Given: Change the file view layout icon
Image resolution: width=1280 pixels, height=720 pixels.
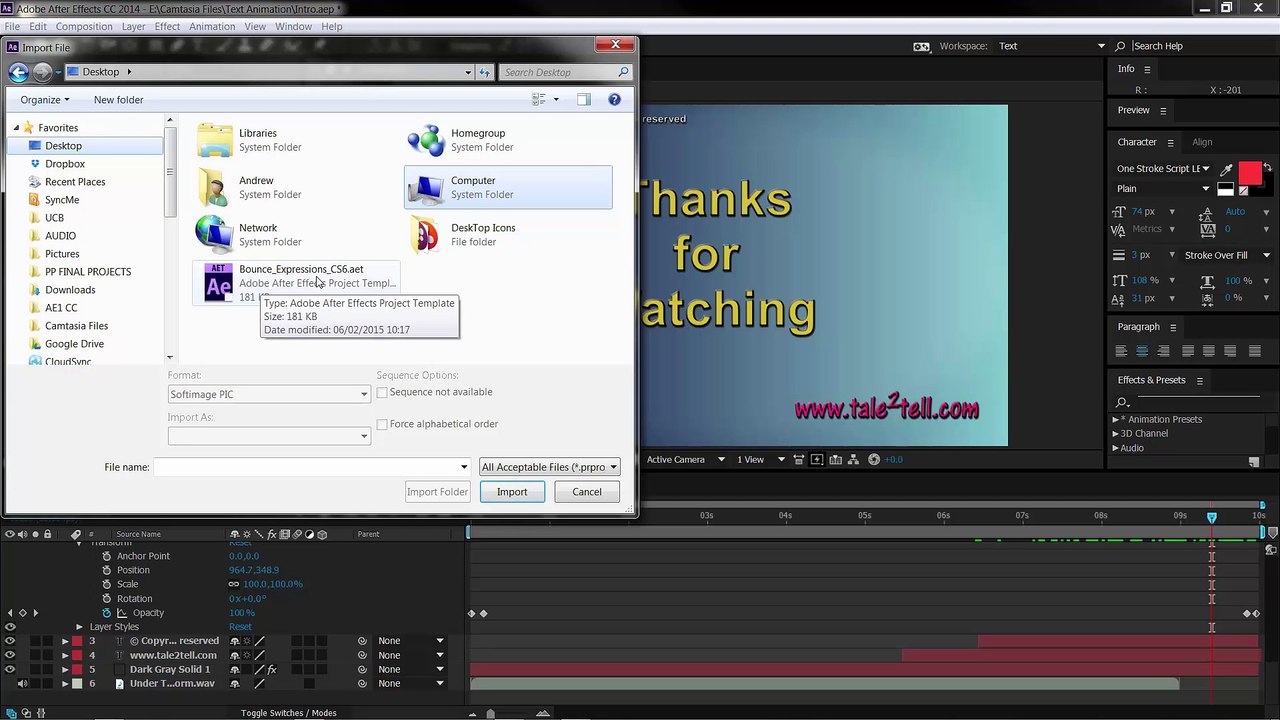Looking at the screenshot, I should point(538,99).
